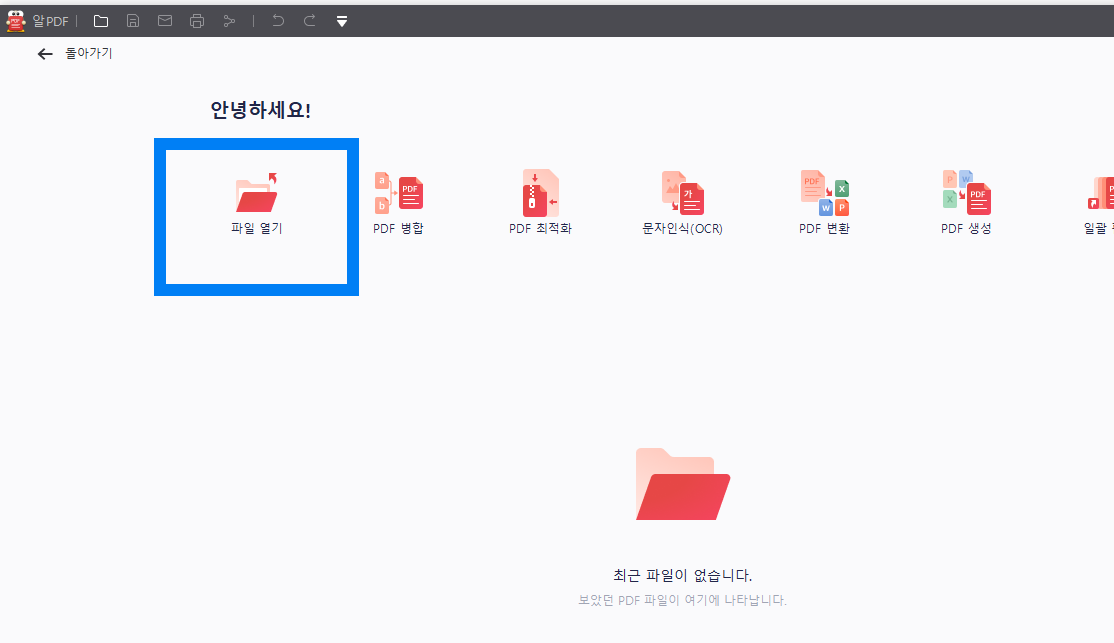Viewport: 1114px width, 643px height.
Task: Click the share icon in the toolbar
Action: (x=229, y=20)
